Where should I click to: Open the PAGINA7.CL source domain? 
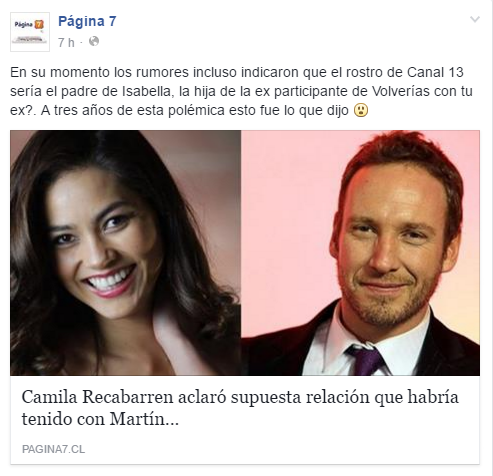click(x=53, y=449)
